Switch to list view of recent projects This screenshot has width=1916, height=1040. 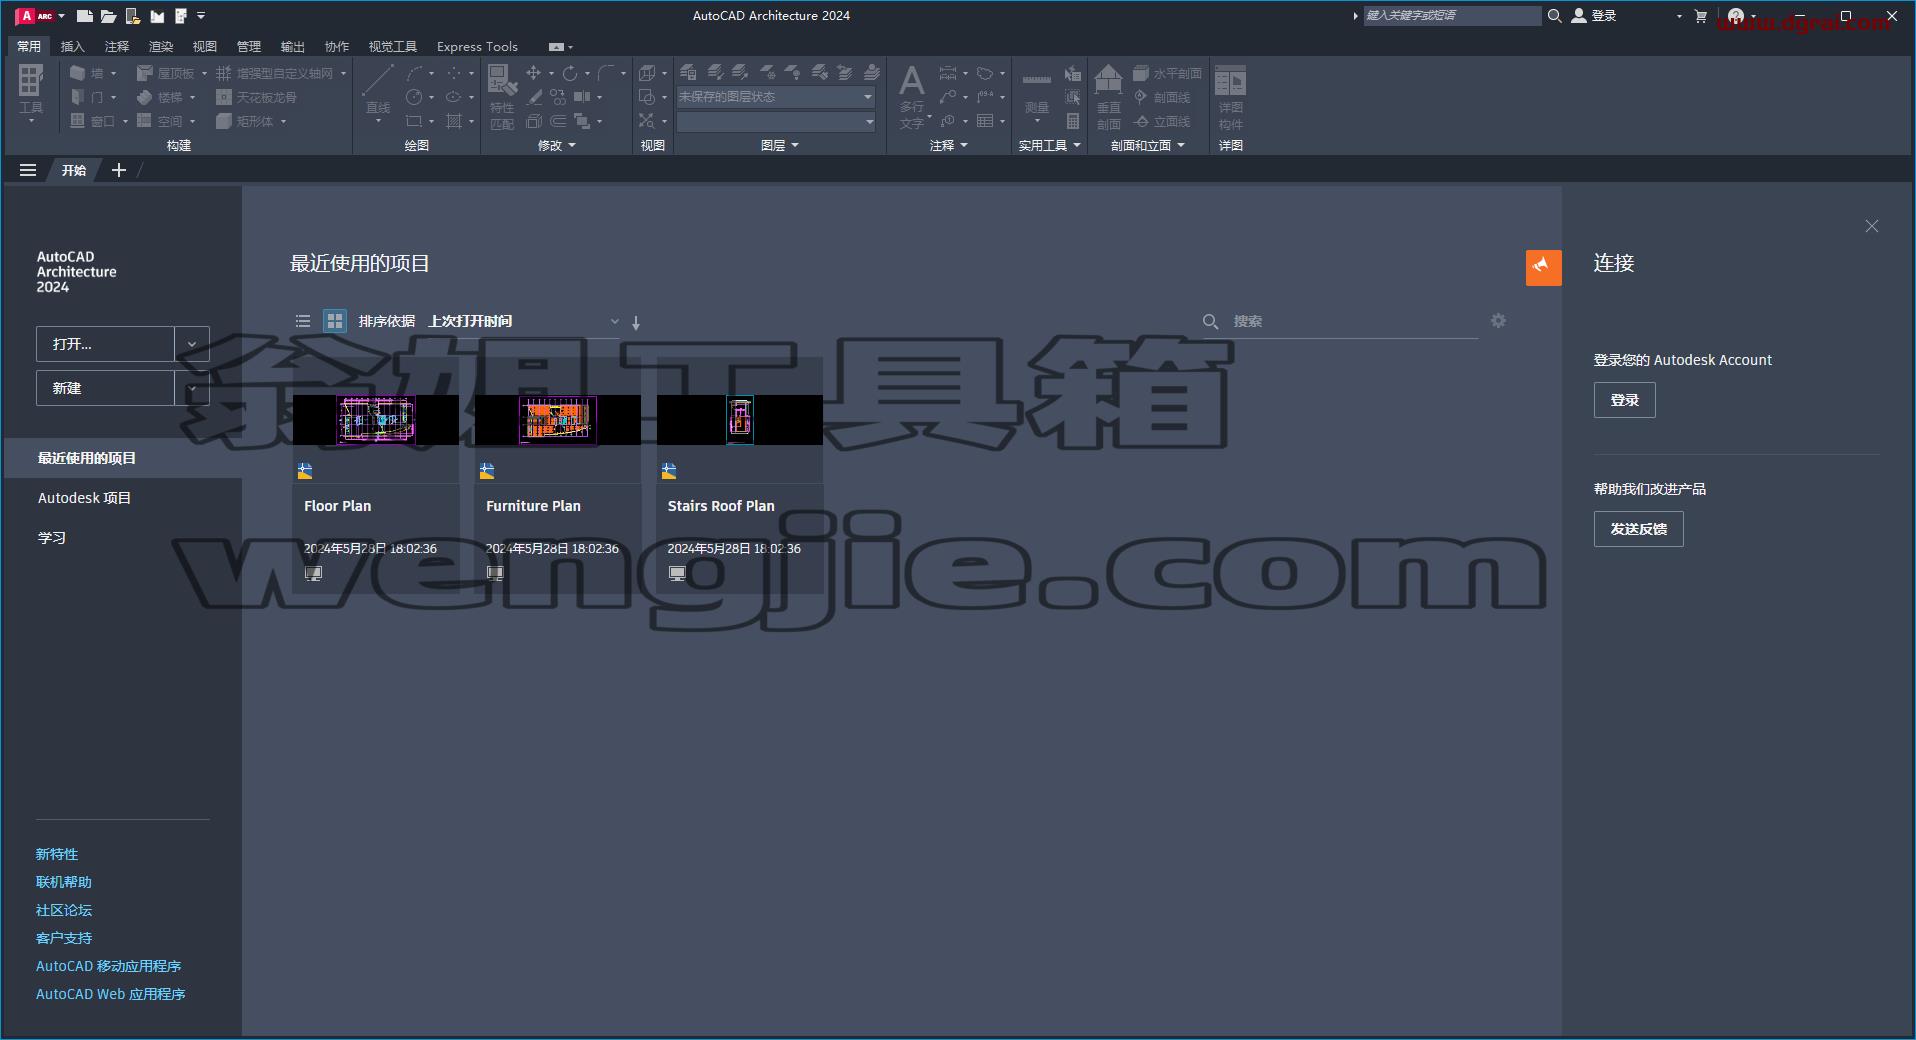[x=303, y=321]
